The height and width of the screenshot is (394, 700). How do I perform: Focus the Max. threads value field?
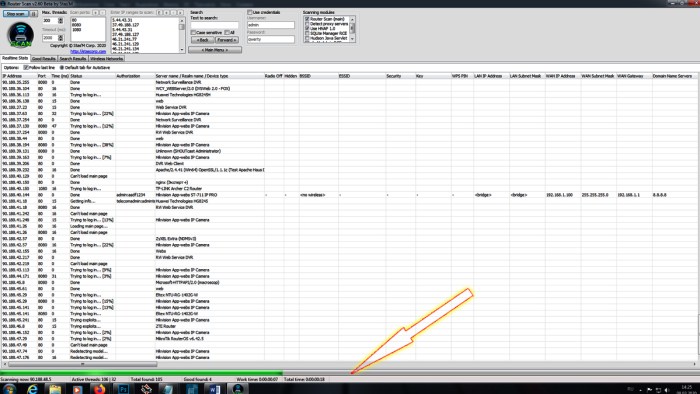click(x=50, y=21)
